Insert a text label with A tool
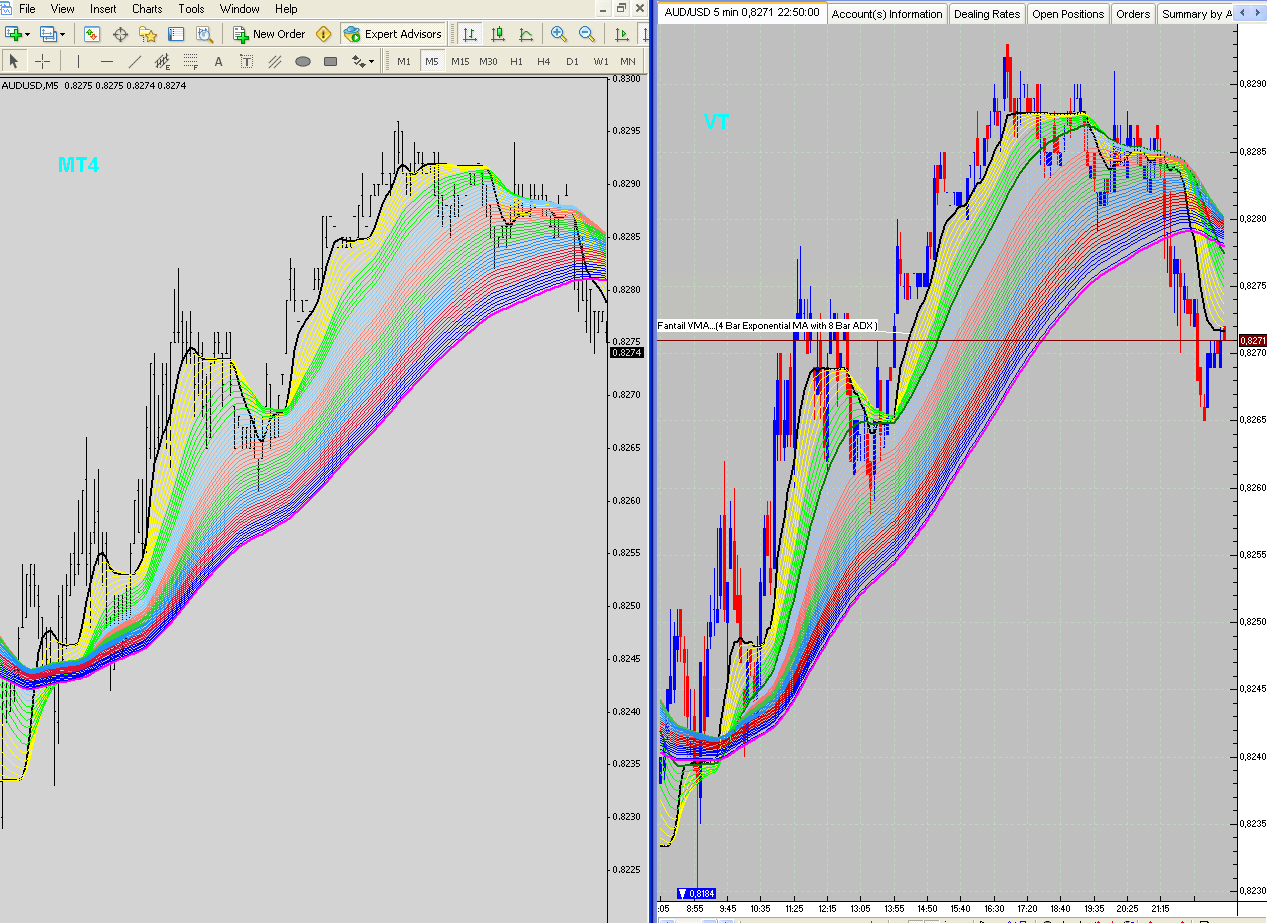 [x=219, y=61]
